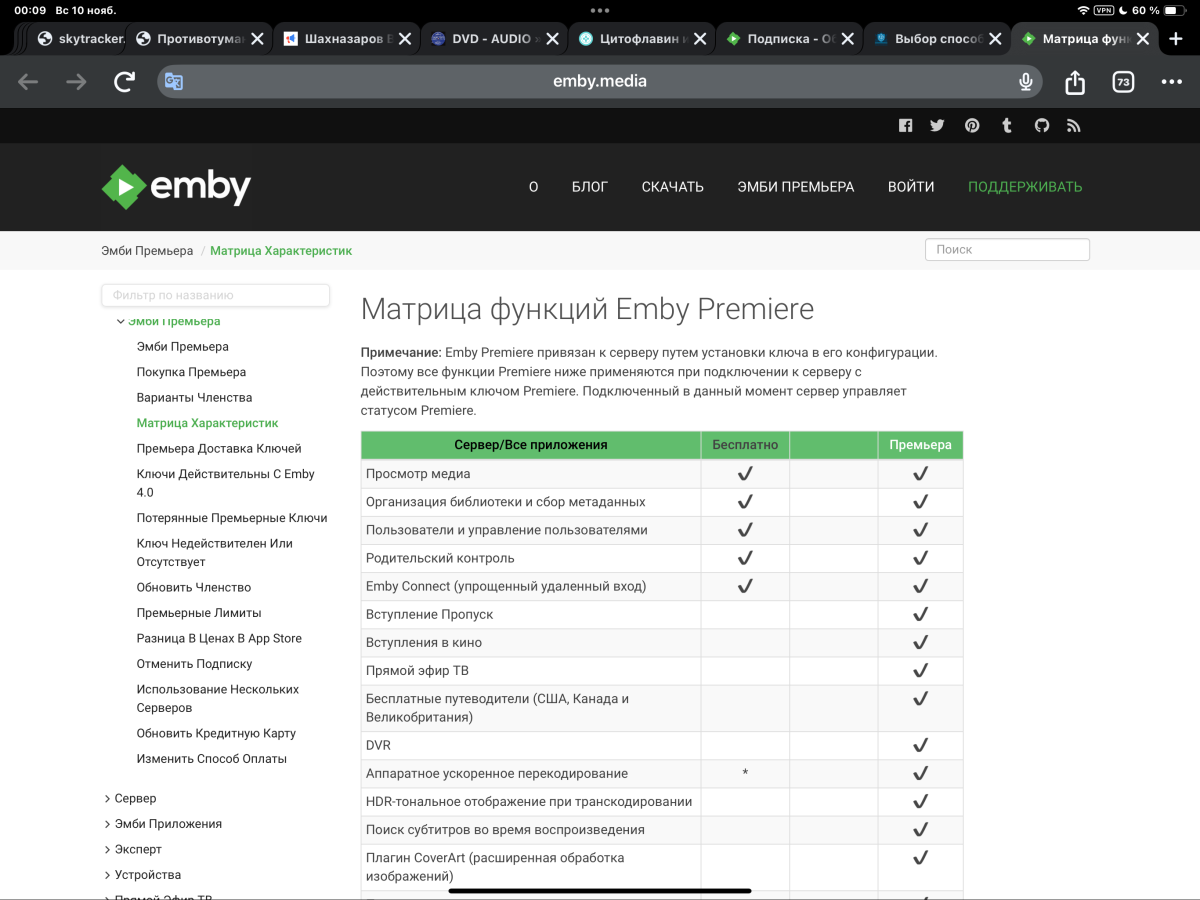This screenshot has height=900, width=1200.
Task: Close the Шахназаров tab
Action: [x=404, y=39]
